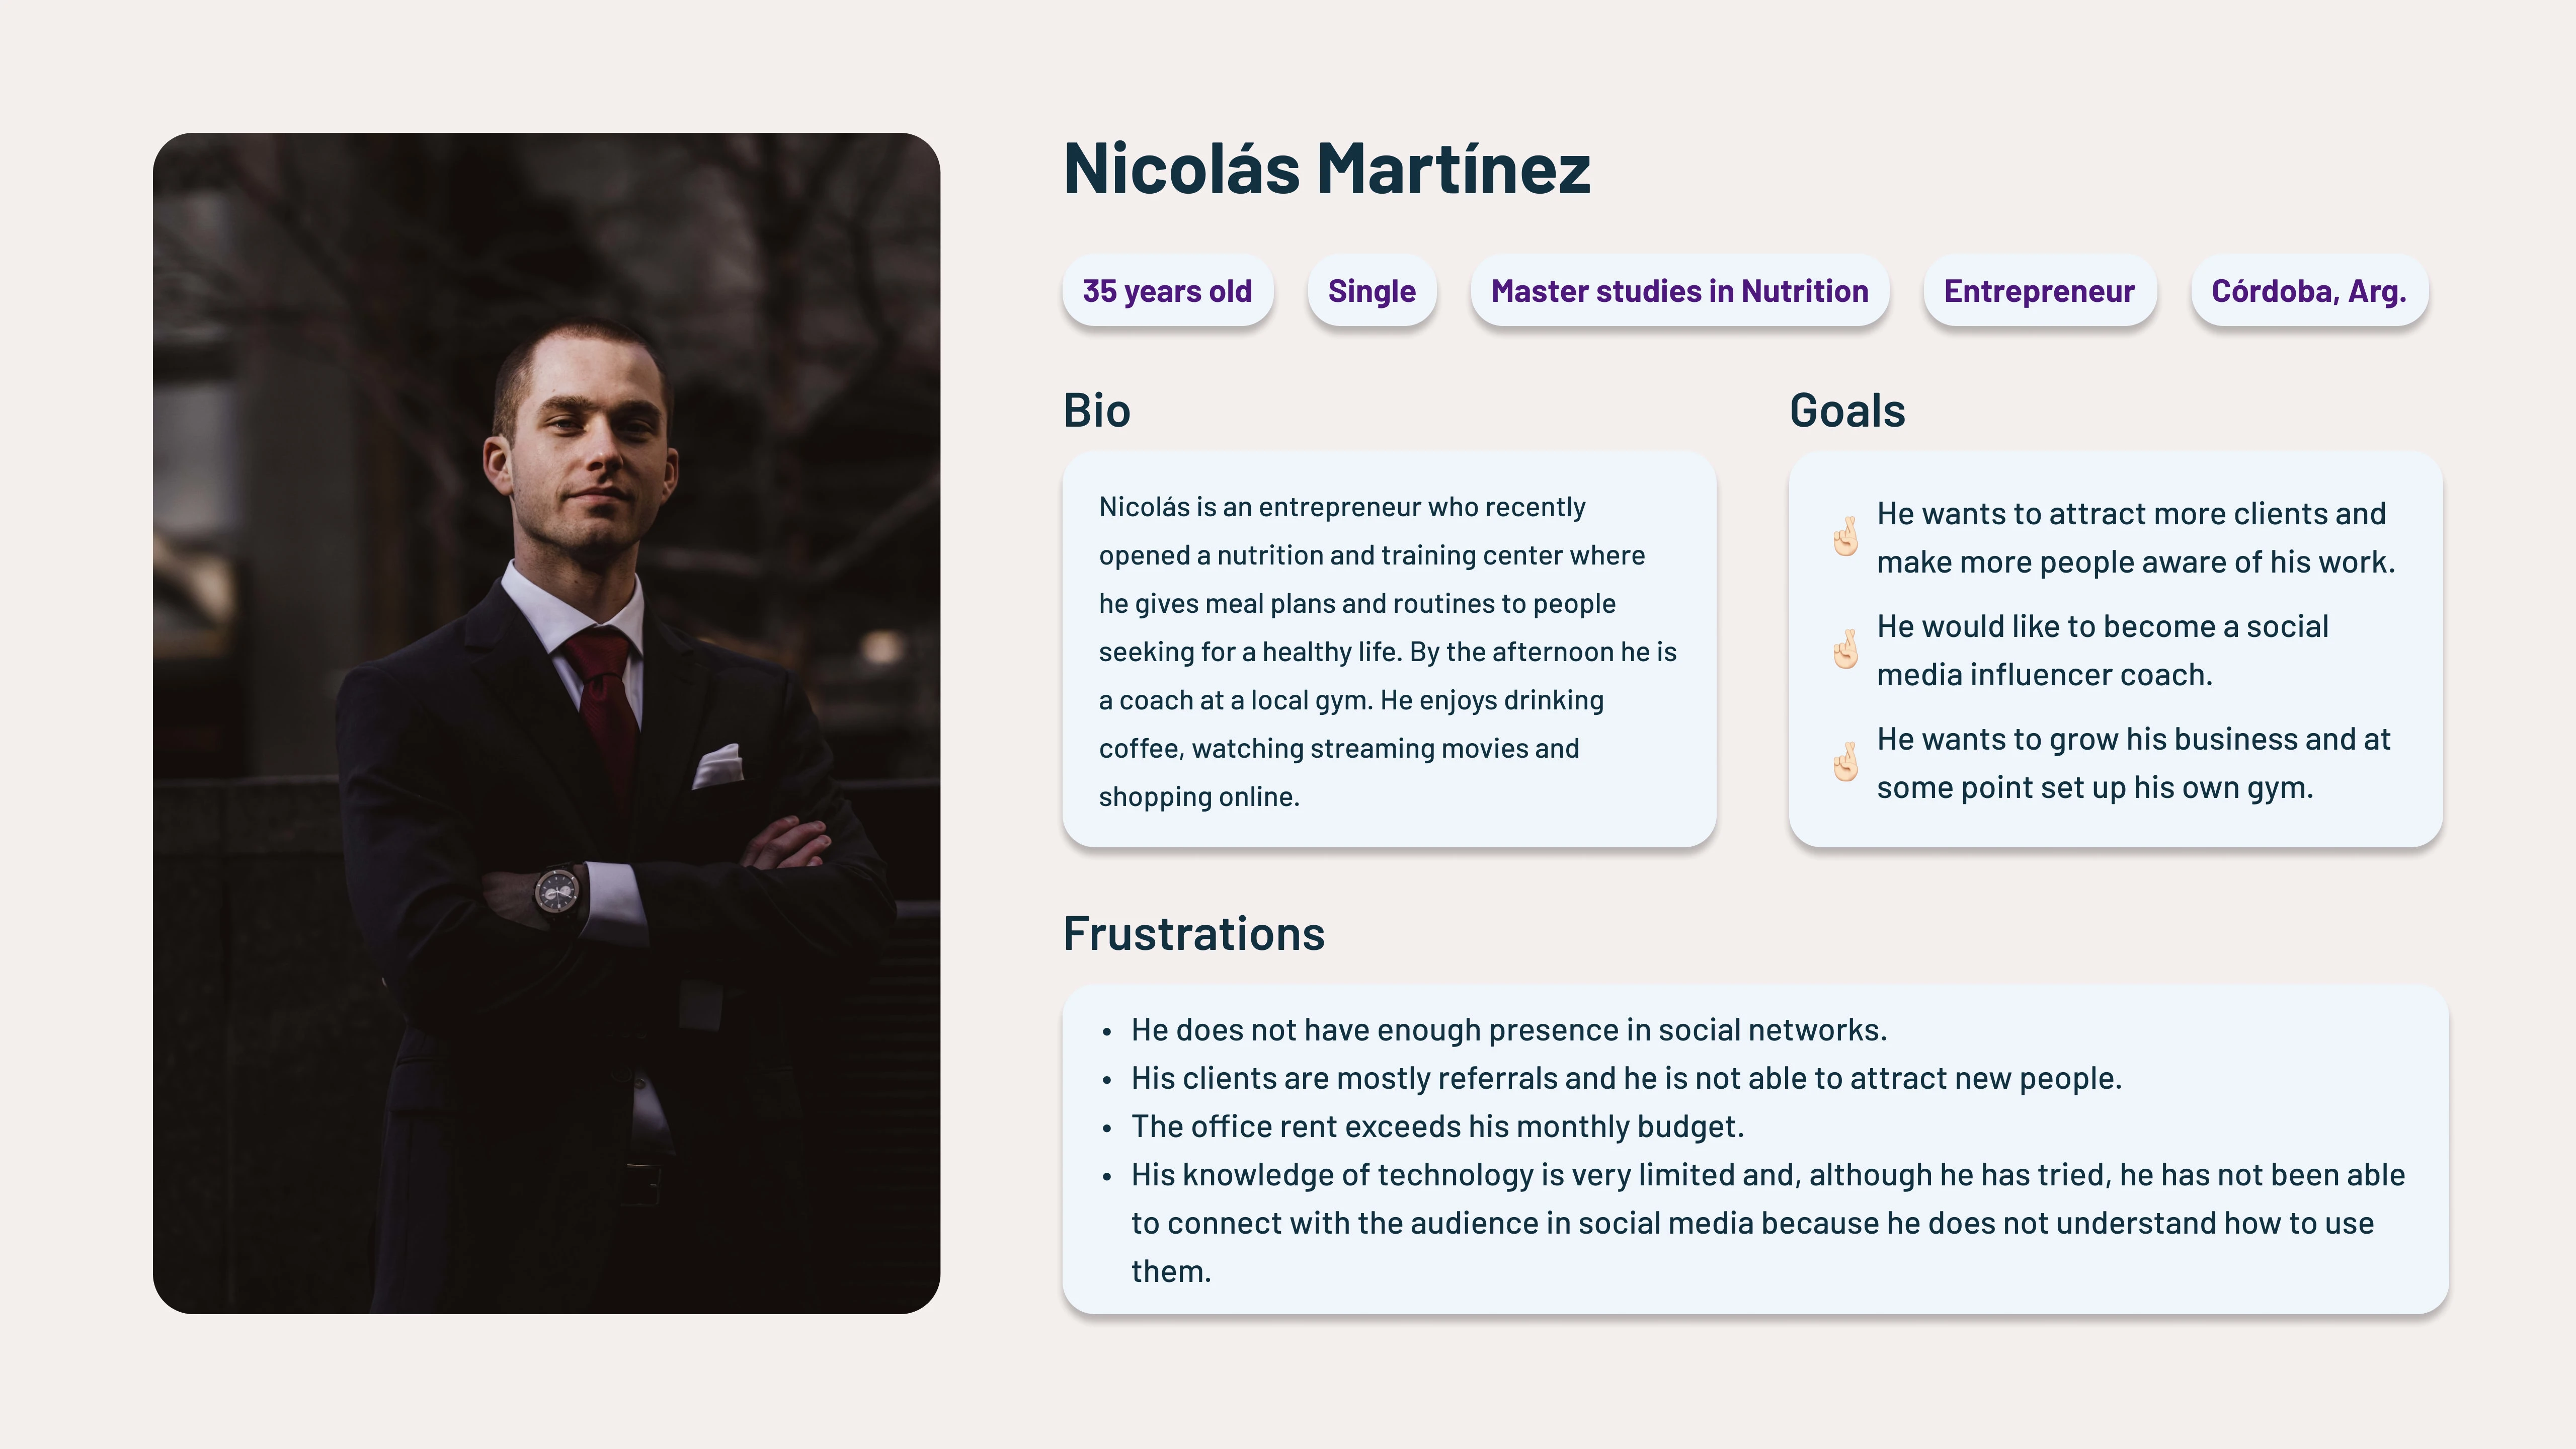The height and width of the screenshot is (1449, 2576).
Task: Select the "Córdoba, Arg." location tag
Action: coord(2308,291)
